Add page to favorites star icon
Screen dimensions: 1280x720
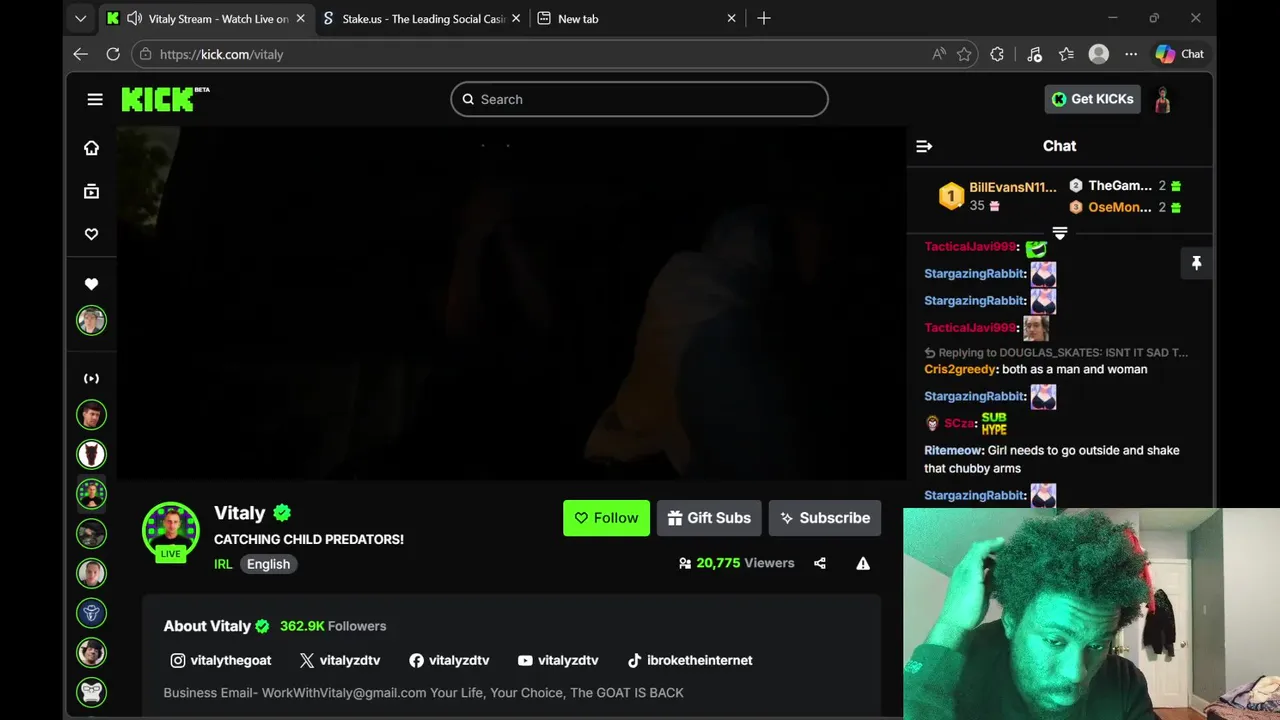pos(964,54)
